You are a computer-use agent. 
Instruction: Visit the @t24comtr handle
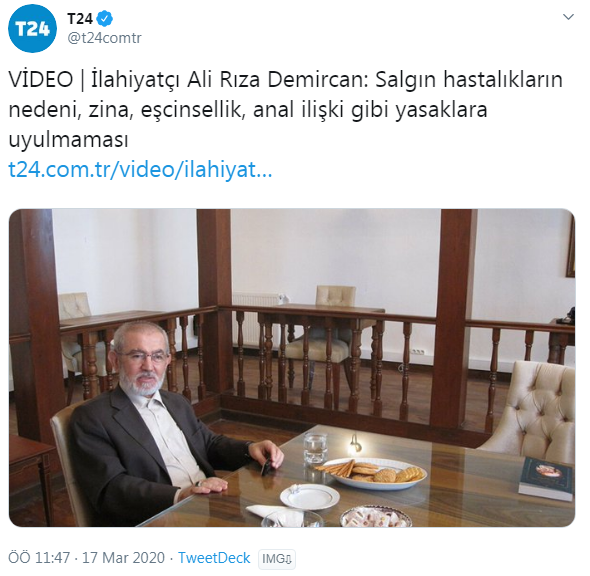coord(104,38)
